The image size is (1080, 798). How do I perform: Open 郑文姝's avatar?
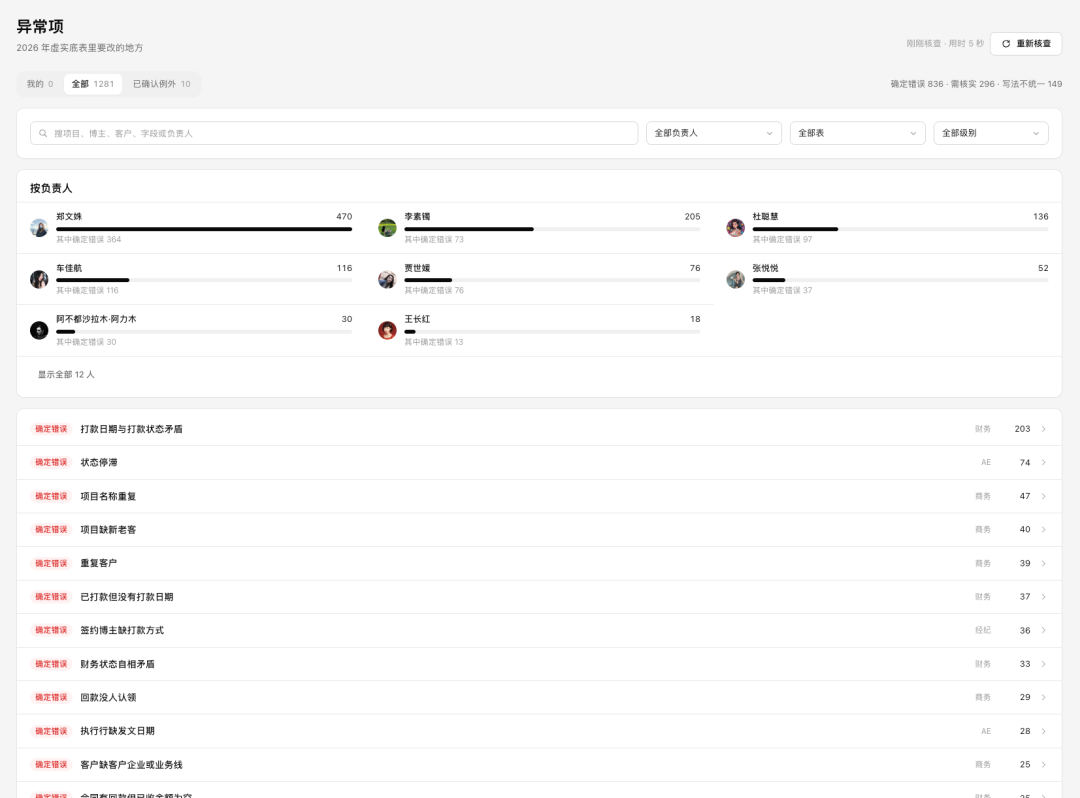tap(39, 228)
